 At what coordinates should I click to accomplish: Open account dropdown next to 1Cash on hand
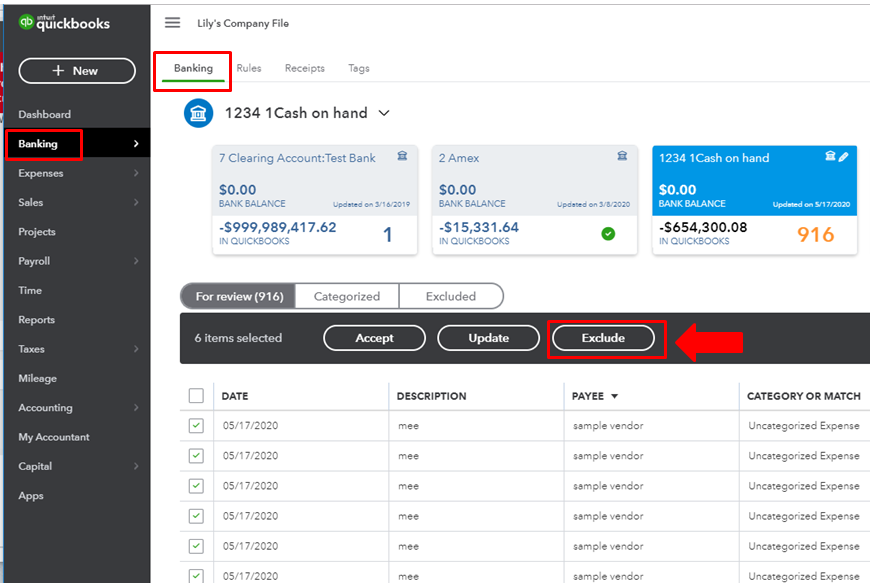point(384,113)
